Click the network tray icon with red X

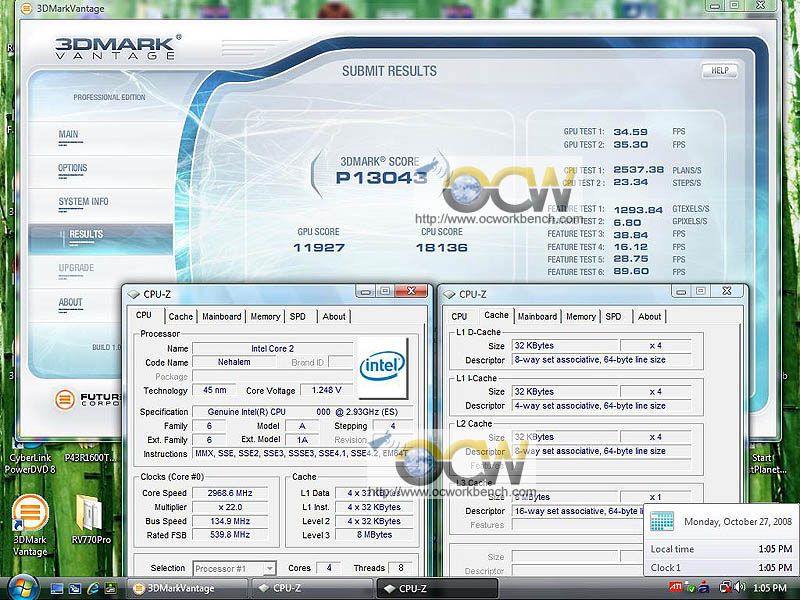(725, 587)
